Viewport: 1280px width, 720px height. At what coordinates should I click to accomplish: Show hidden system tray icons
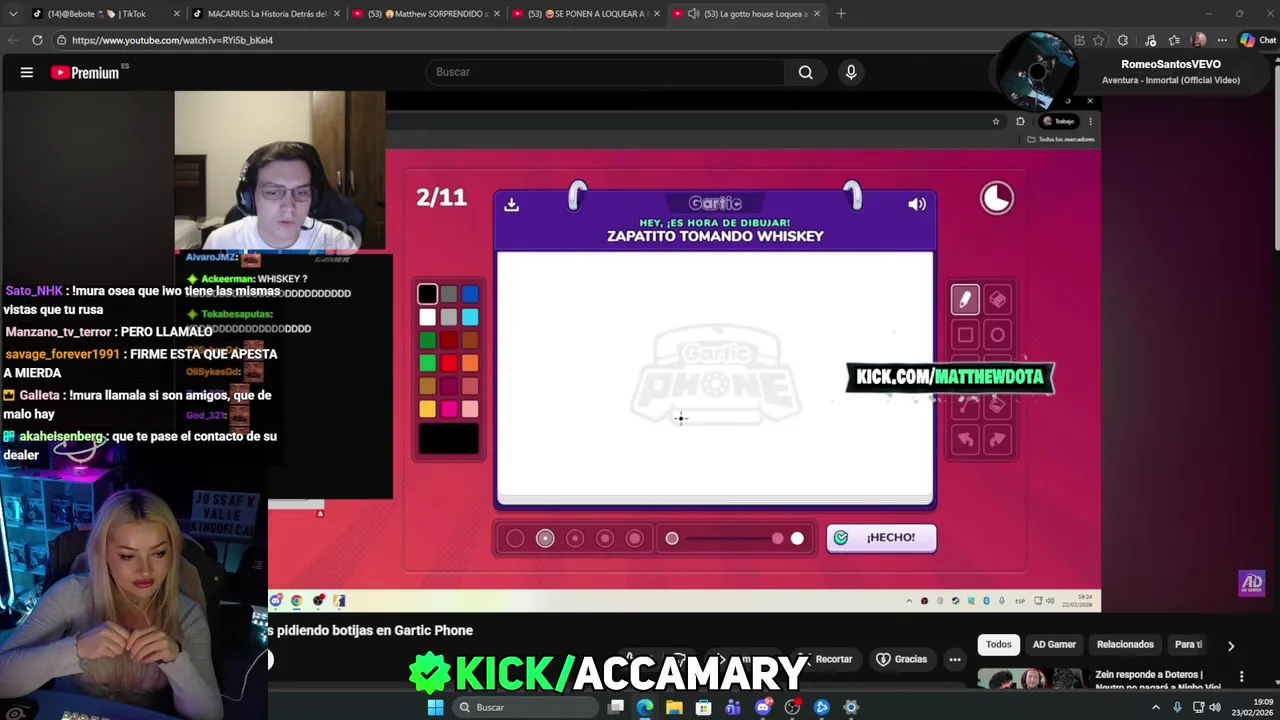(1156, 707)
